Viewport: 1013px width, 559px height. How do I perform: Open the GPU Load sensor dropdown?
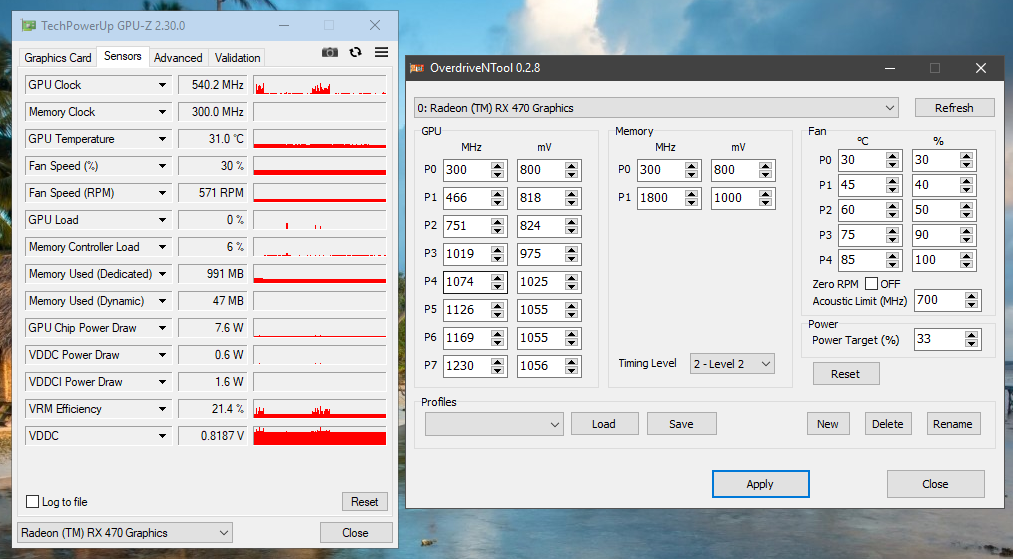162,220
